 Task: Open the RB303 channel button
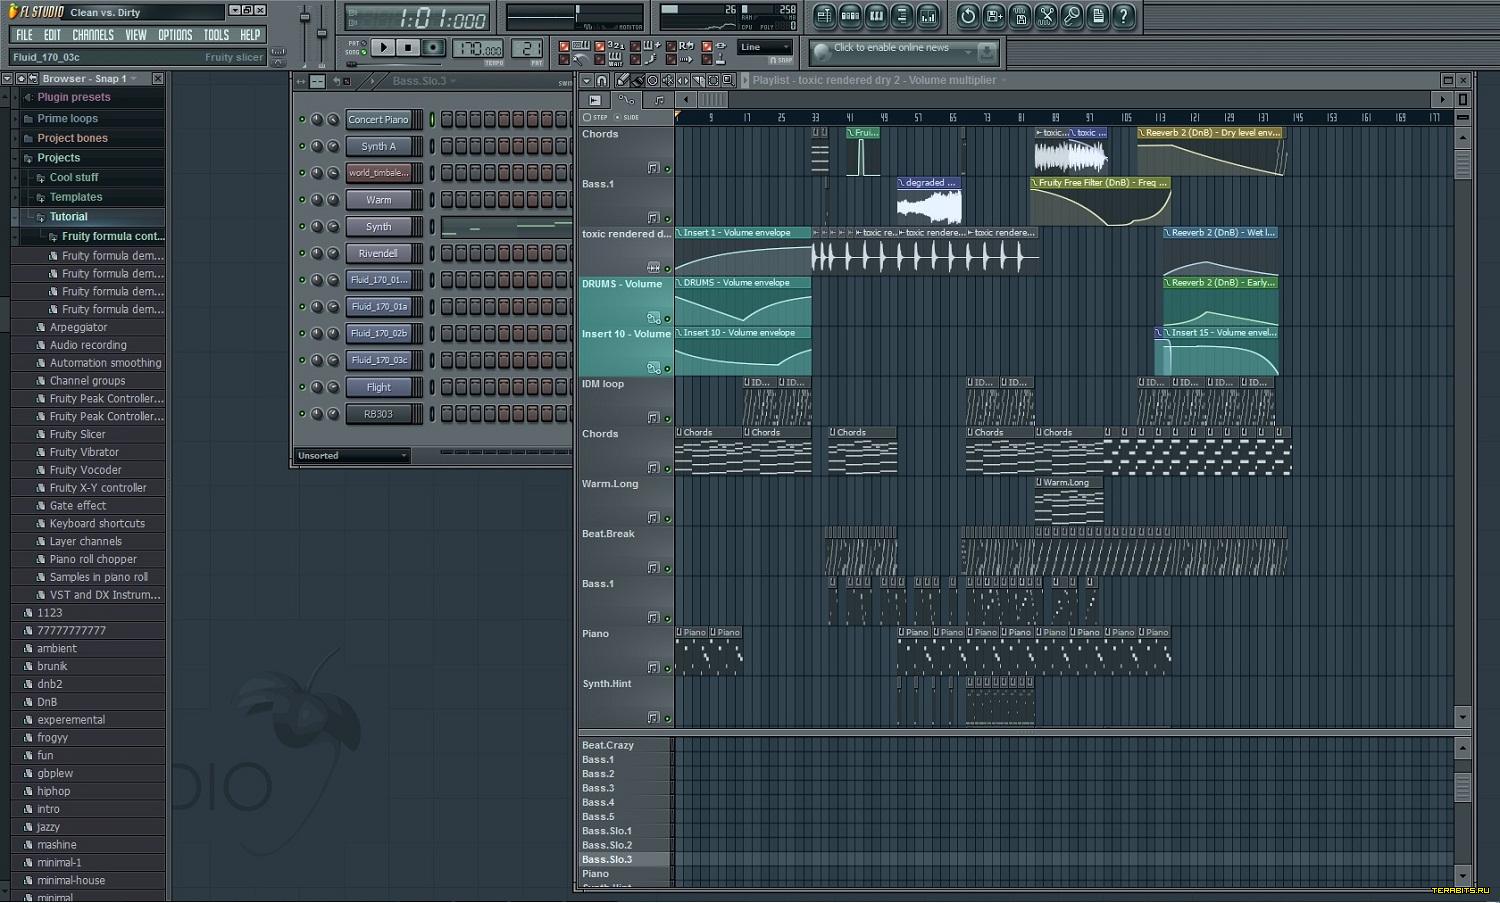(x=379, y=414)
